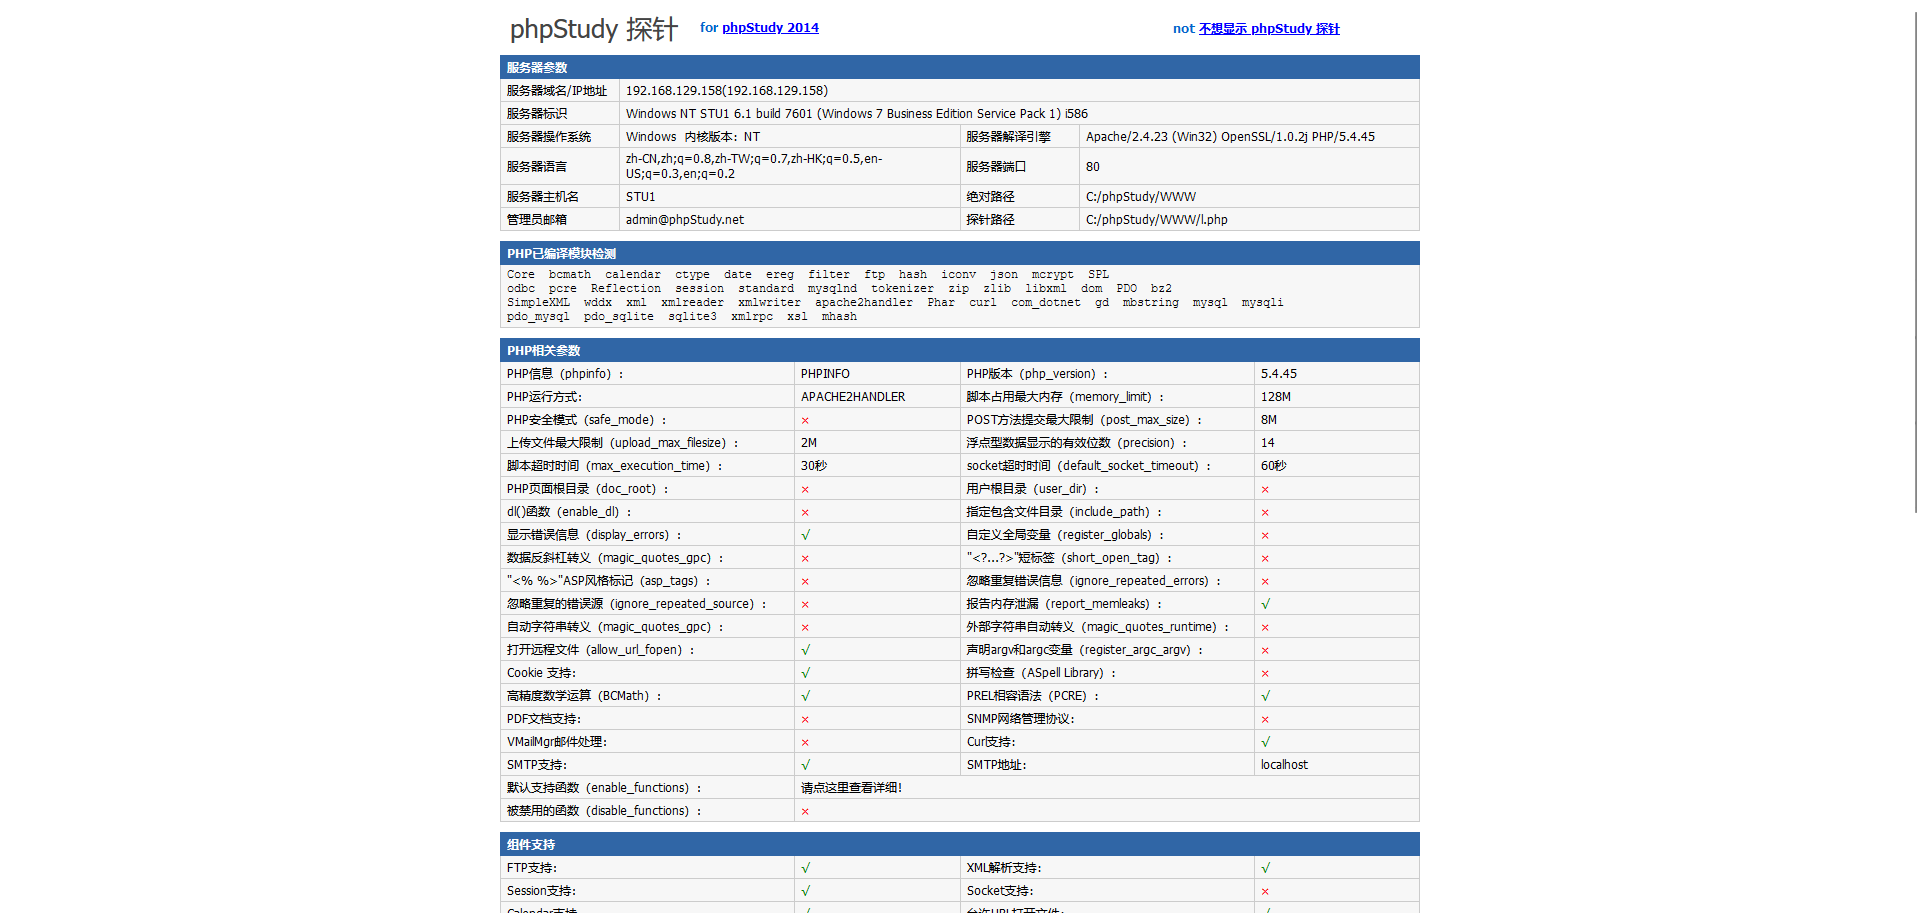Click the mcrypt module name
The image size is (1920, 913).
(1053, 275)
